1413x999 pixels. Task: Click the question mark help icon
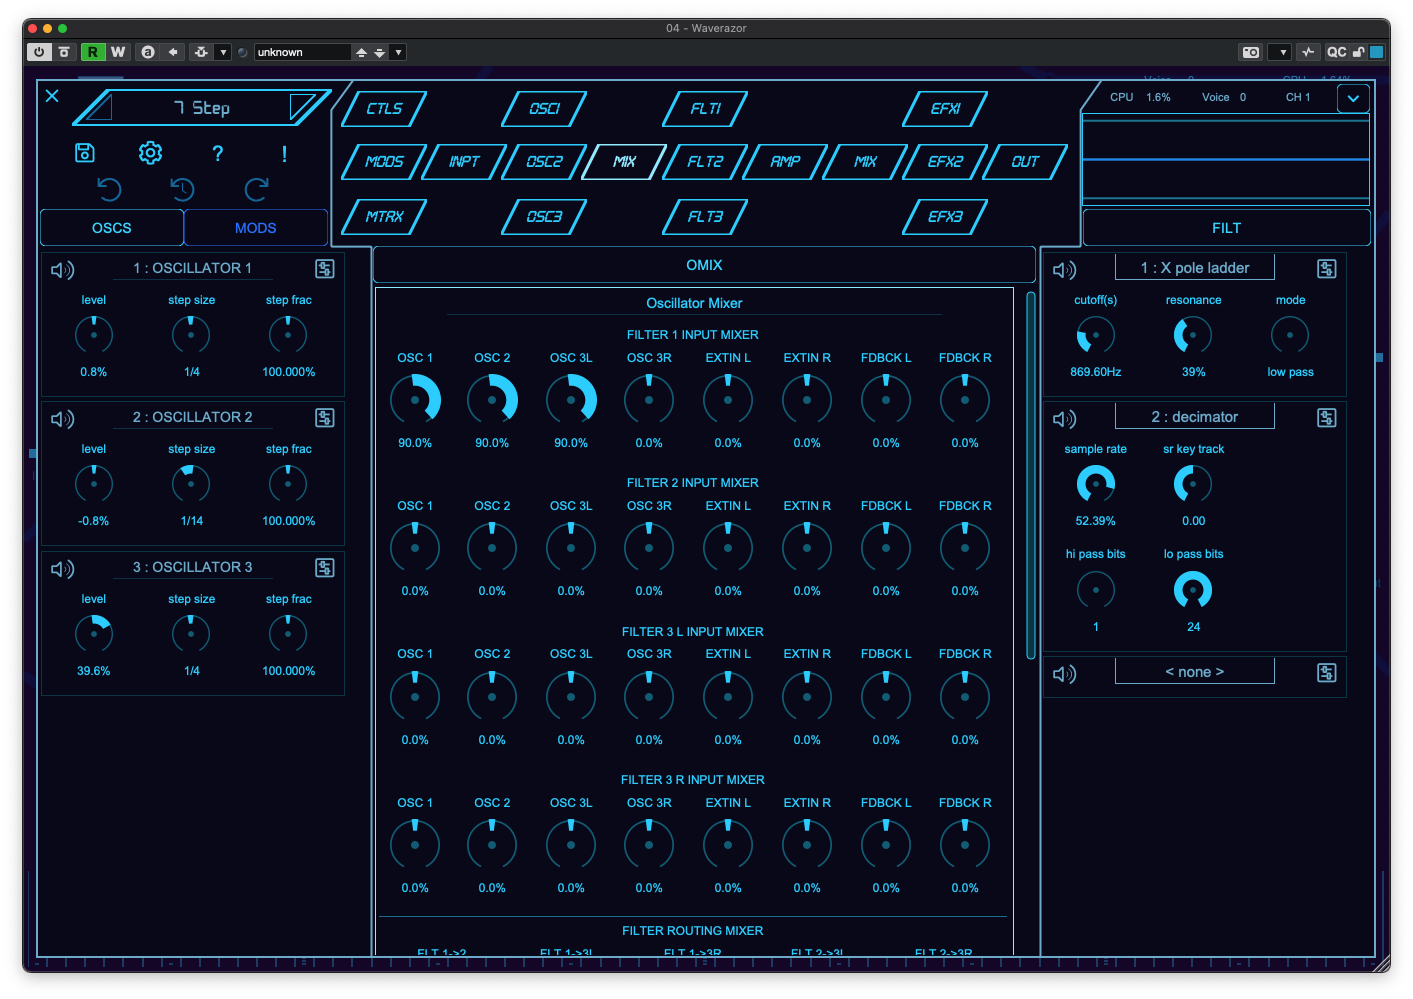coord(217,152)
